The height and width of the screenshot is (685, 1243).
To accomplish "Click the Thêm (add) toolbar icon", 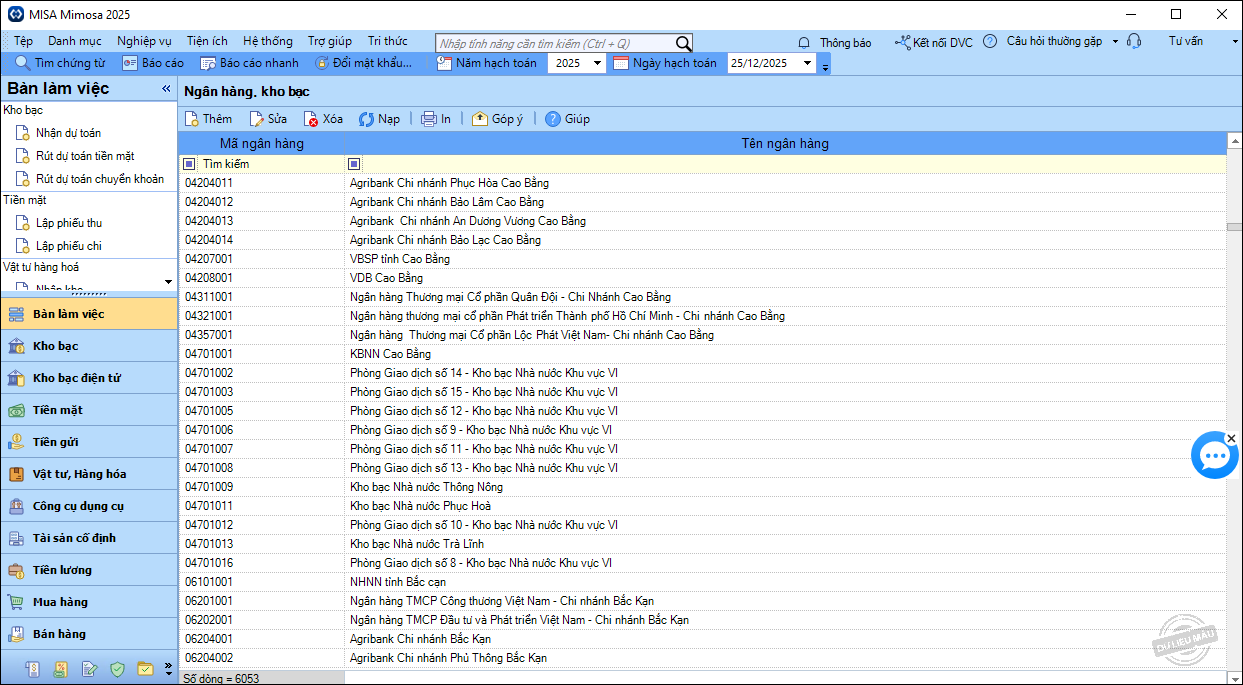I will pyautogui.click(x=192, y=119).
